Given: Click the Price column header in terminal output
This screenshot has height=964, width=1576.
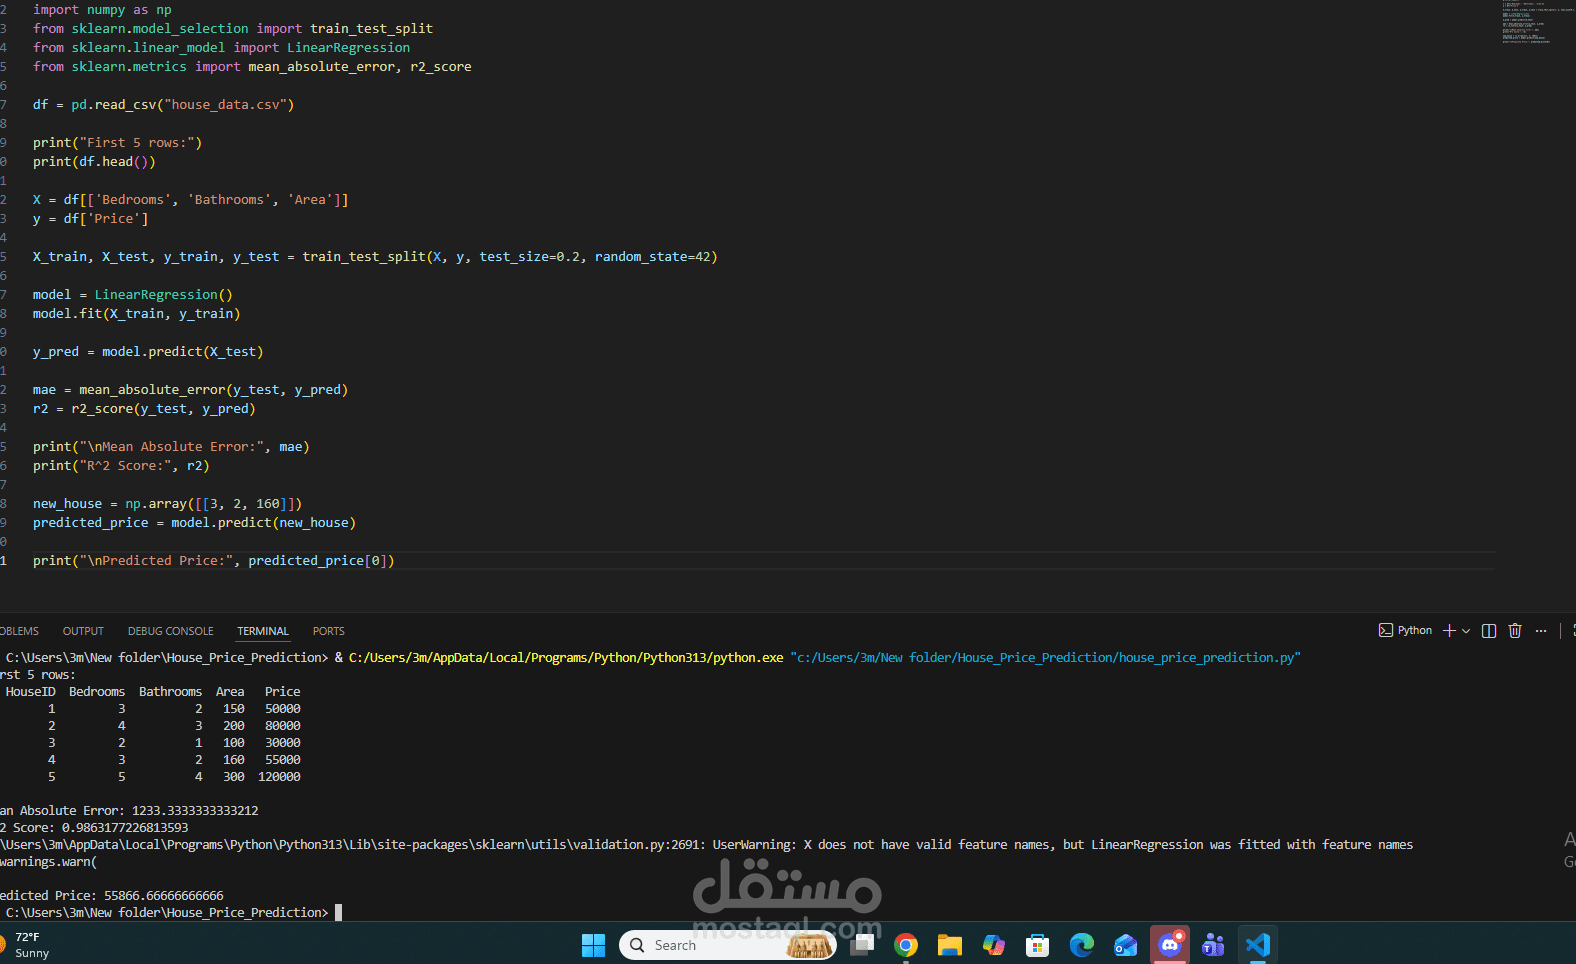Looking at the screenshot, I should [x=283, y=692].
